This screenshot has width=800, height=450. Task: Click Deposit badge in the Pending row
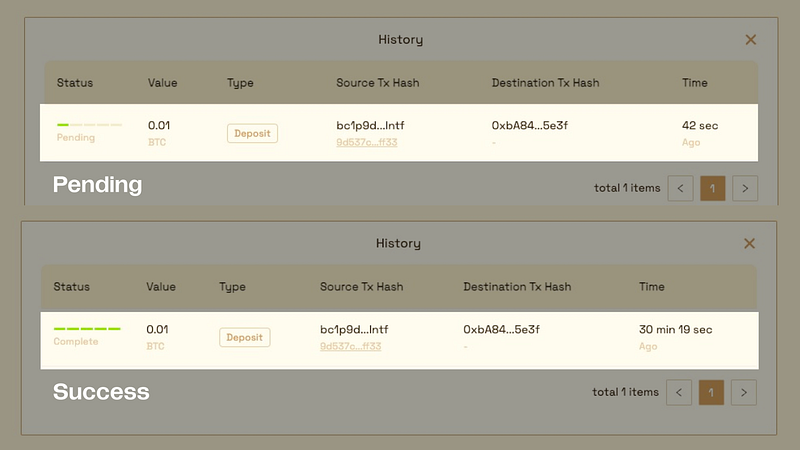252,133
